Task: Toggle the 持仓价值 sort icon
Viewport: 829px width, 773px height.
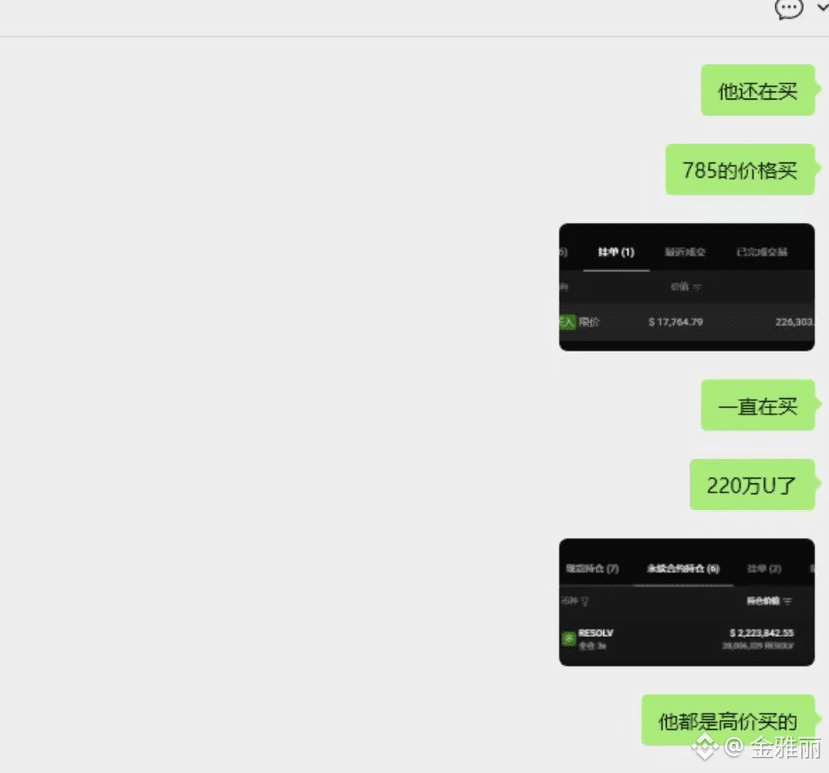Action: coord(788,602)
